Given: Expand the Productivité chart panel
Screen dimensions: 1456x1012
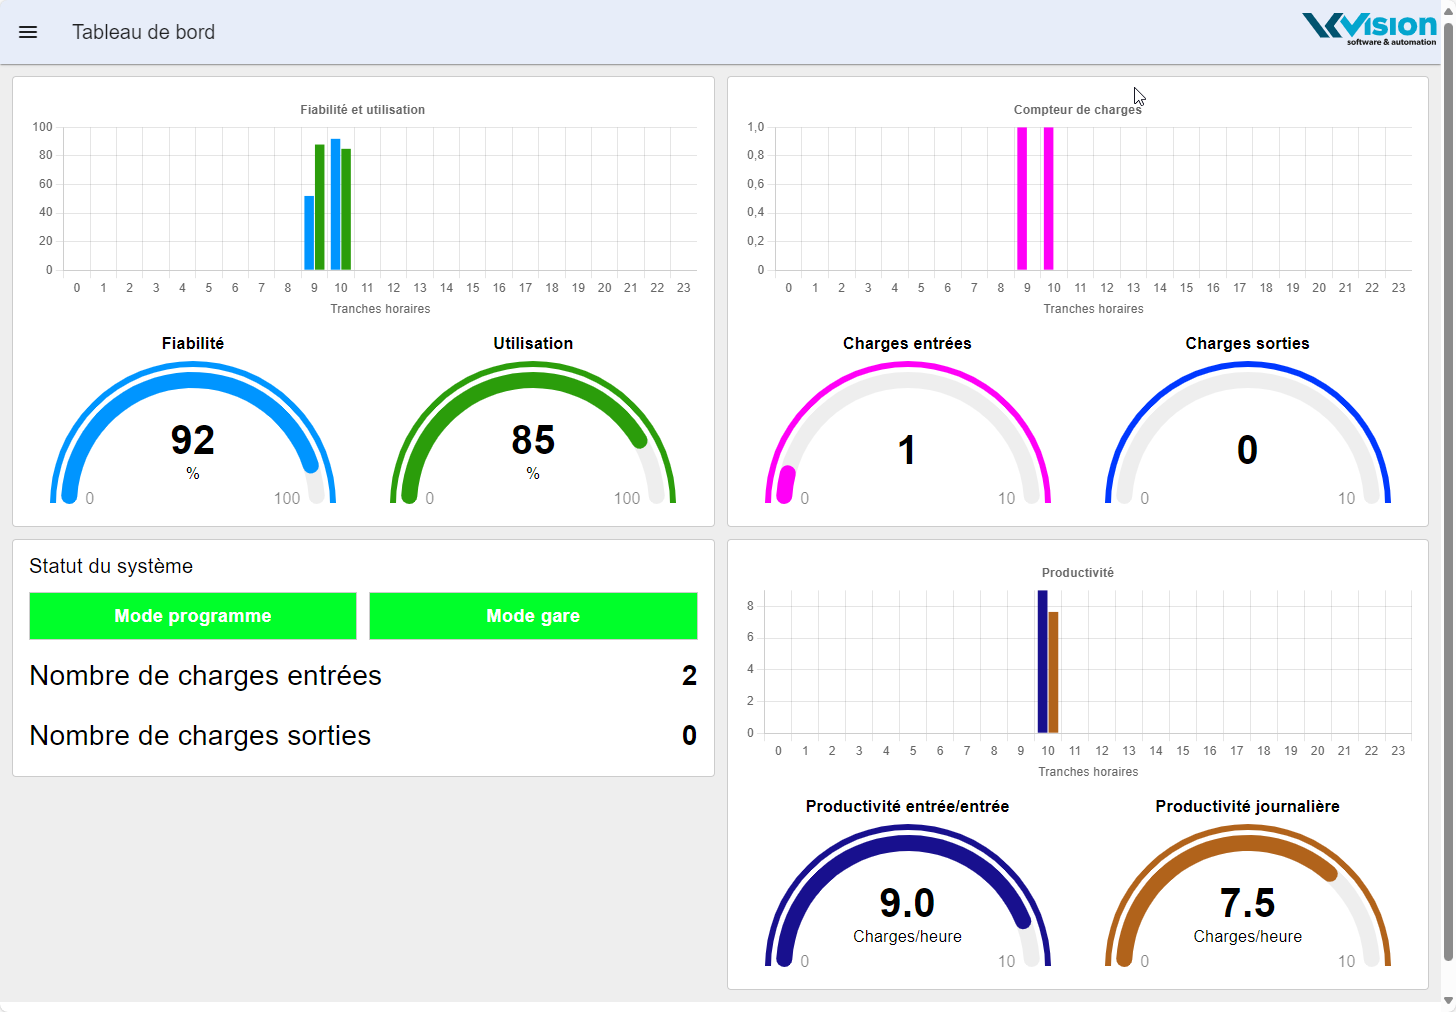Looking at the screenshot, I should pos(1077,572).
